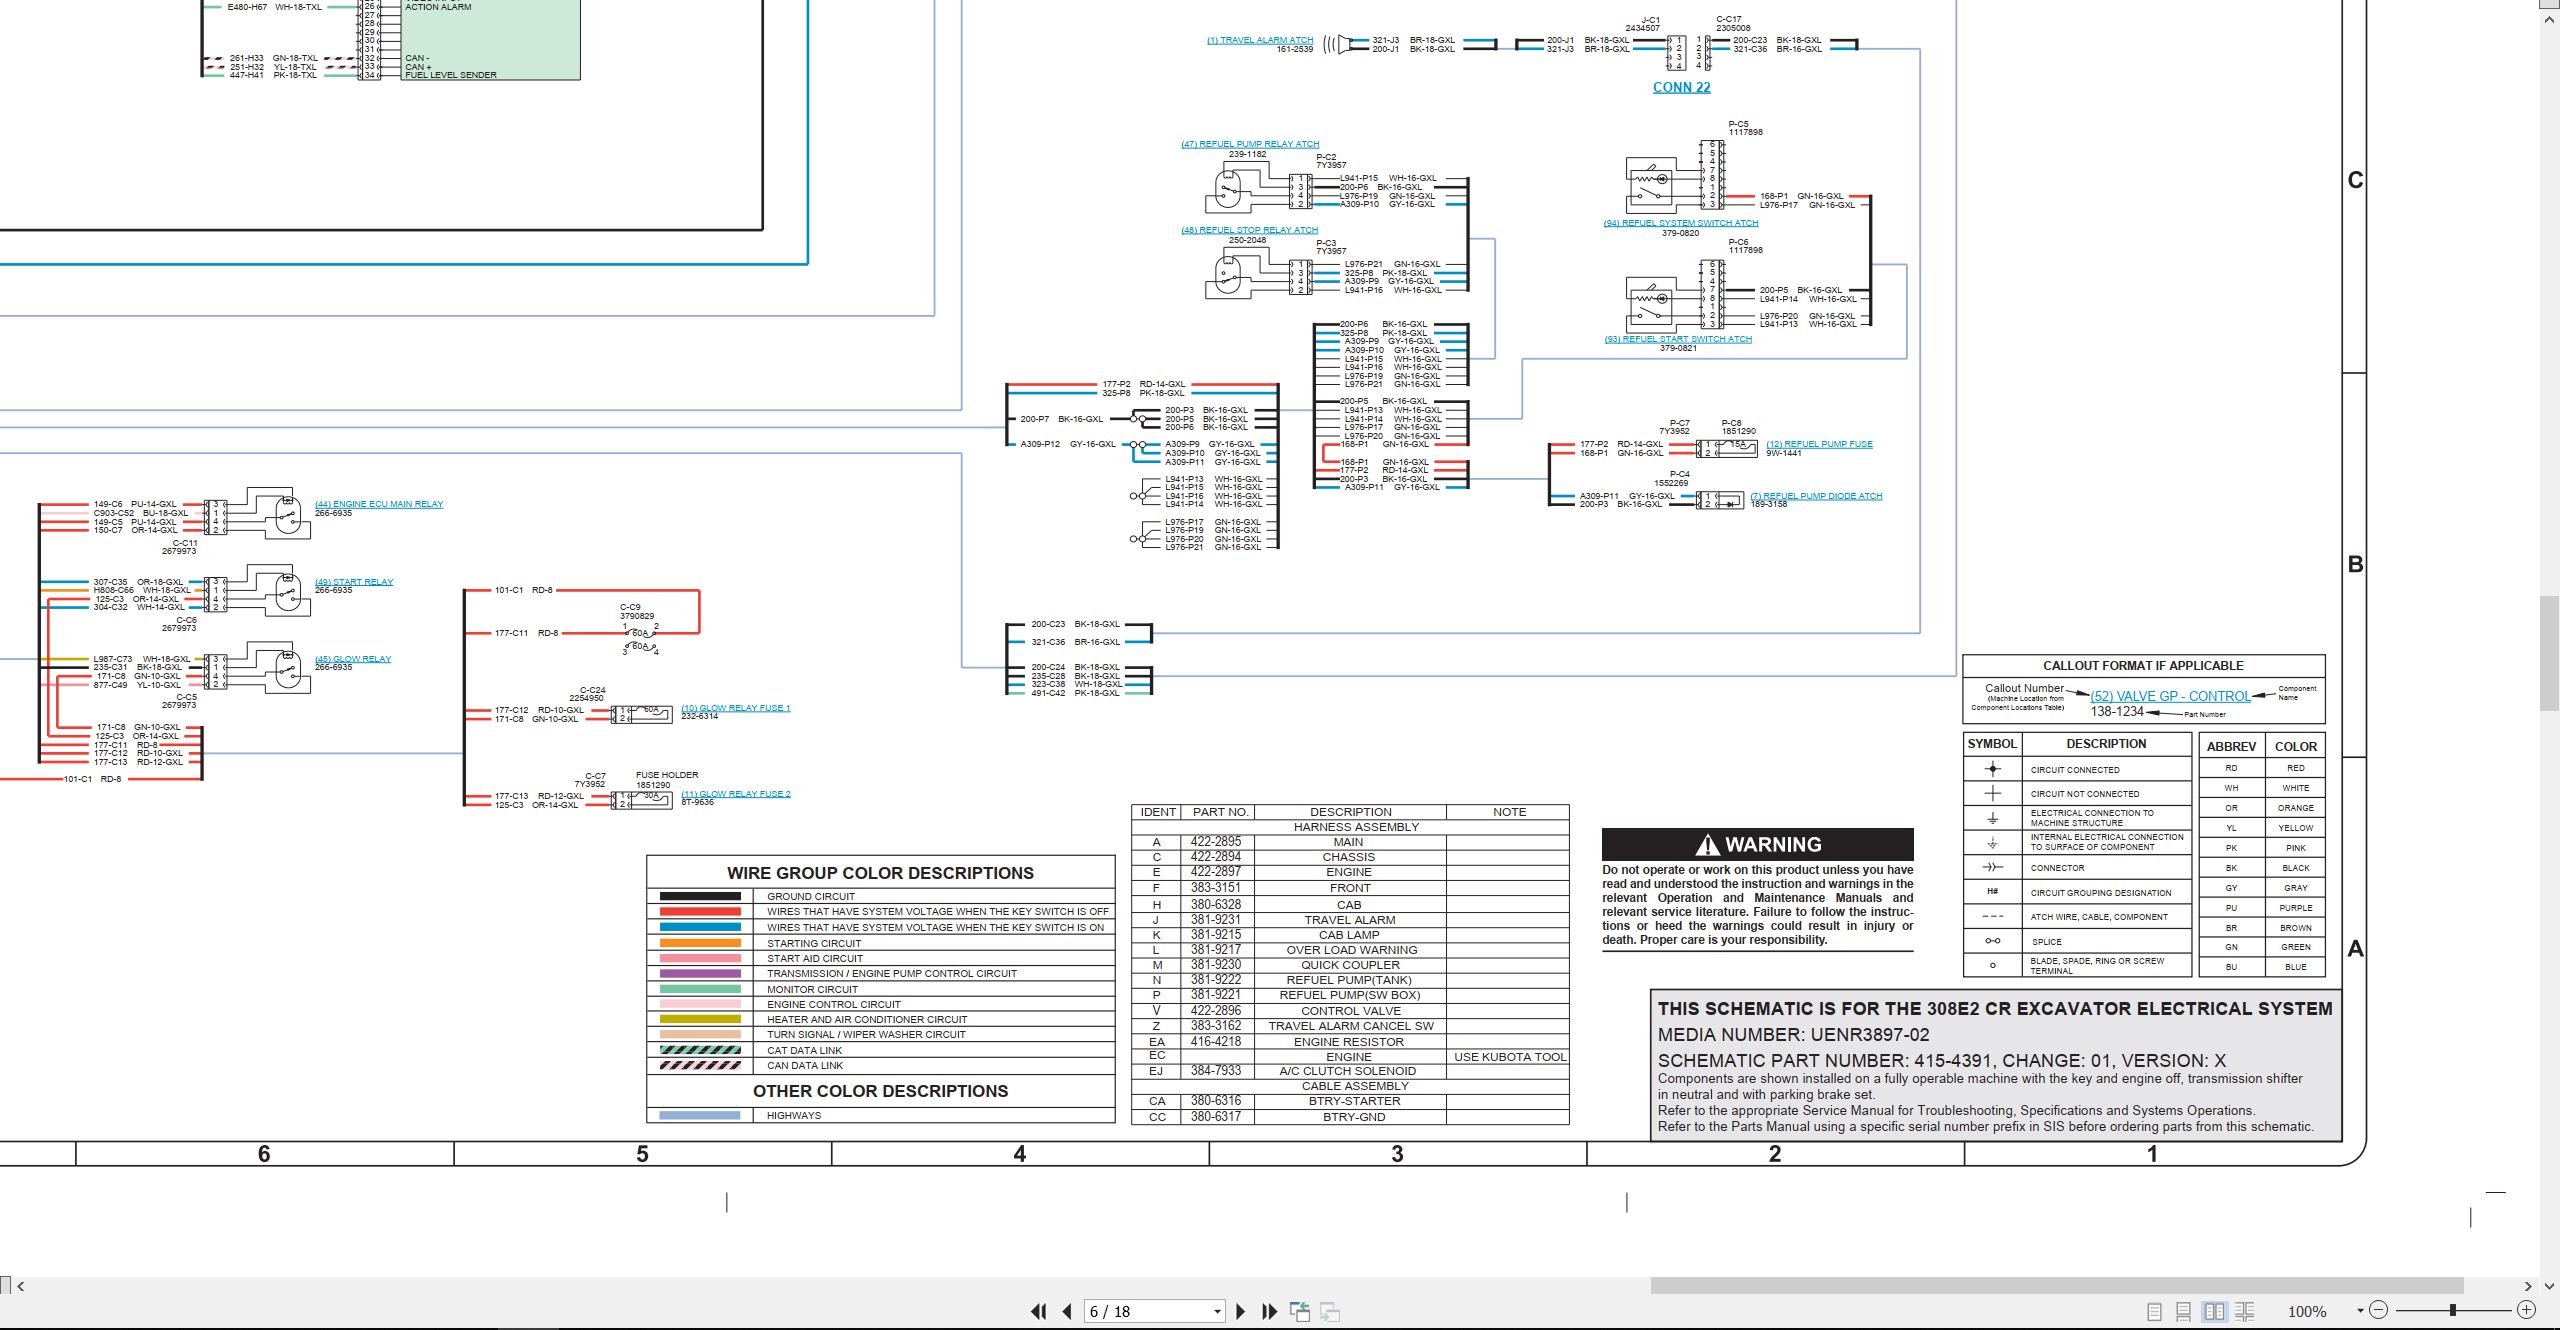Switch to continuous facing view
Screen dimensions: 2560x1330
click(2245, 1311)
